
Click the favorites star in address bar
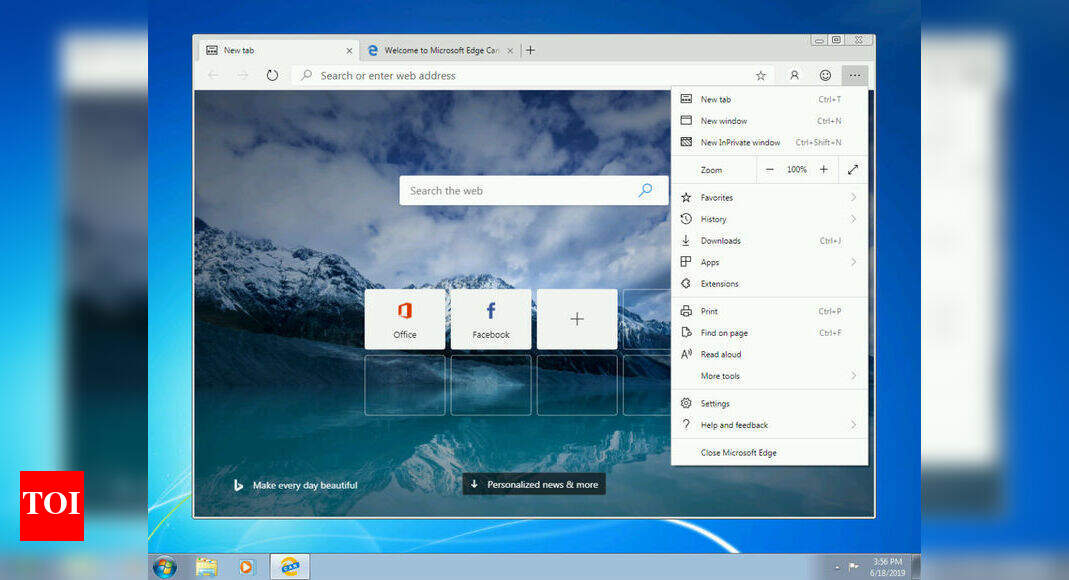coord(760,75)
